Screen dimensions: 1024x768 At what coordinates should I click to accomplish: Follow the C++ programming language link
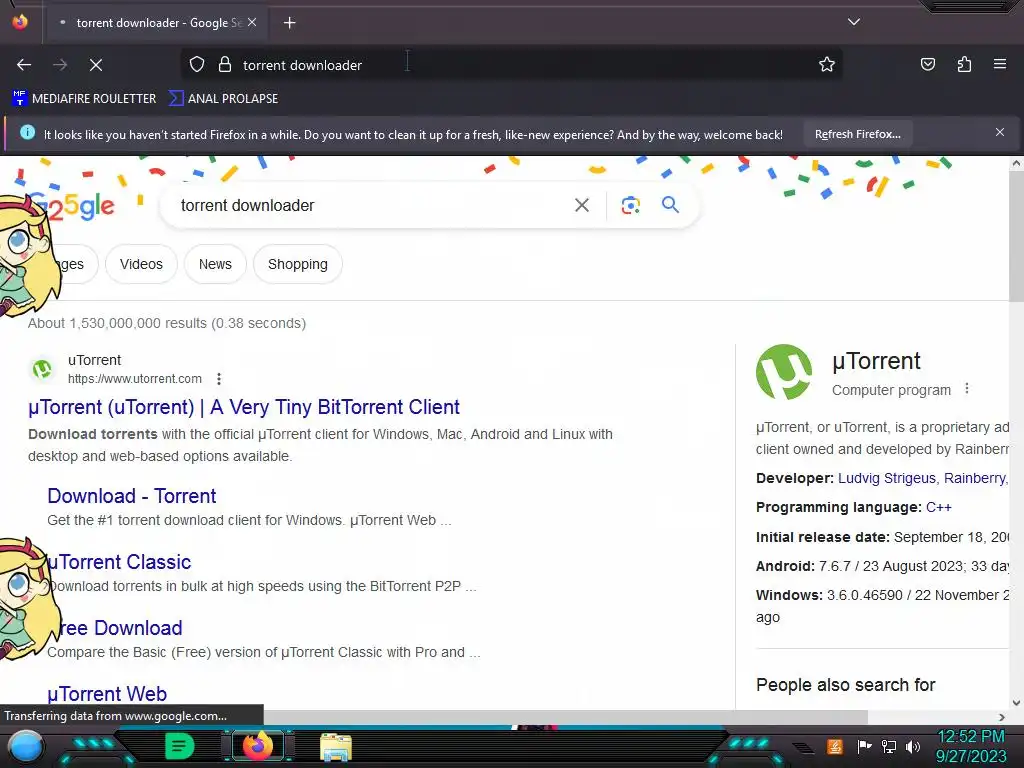point(938,507)
